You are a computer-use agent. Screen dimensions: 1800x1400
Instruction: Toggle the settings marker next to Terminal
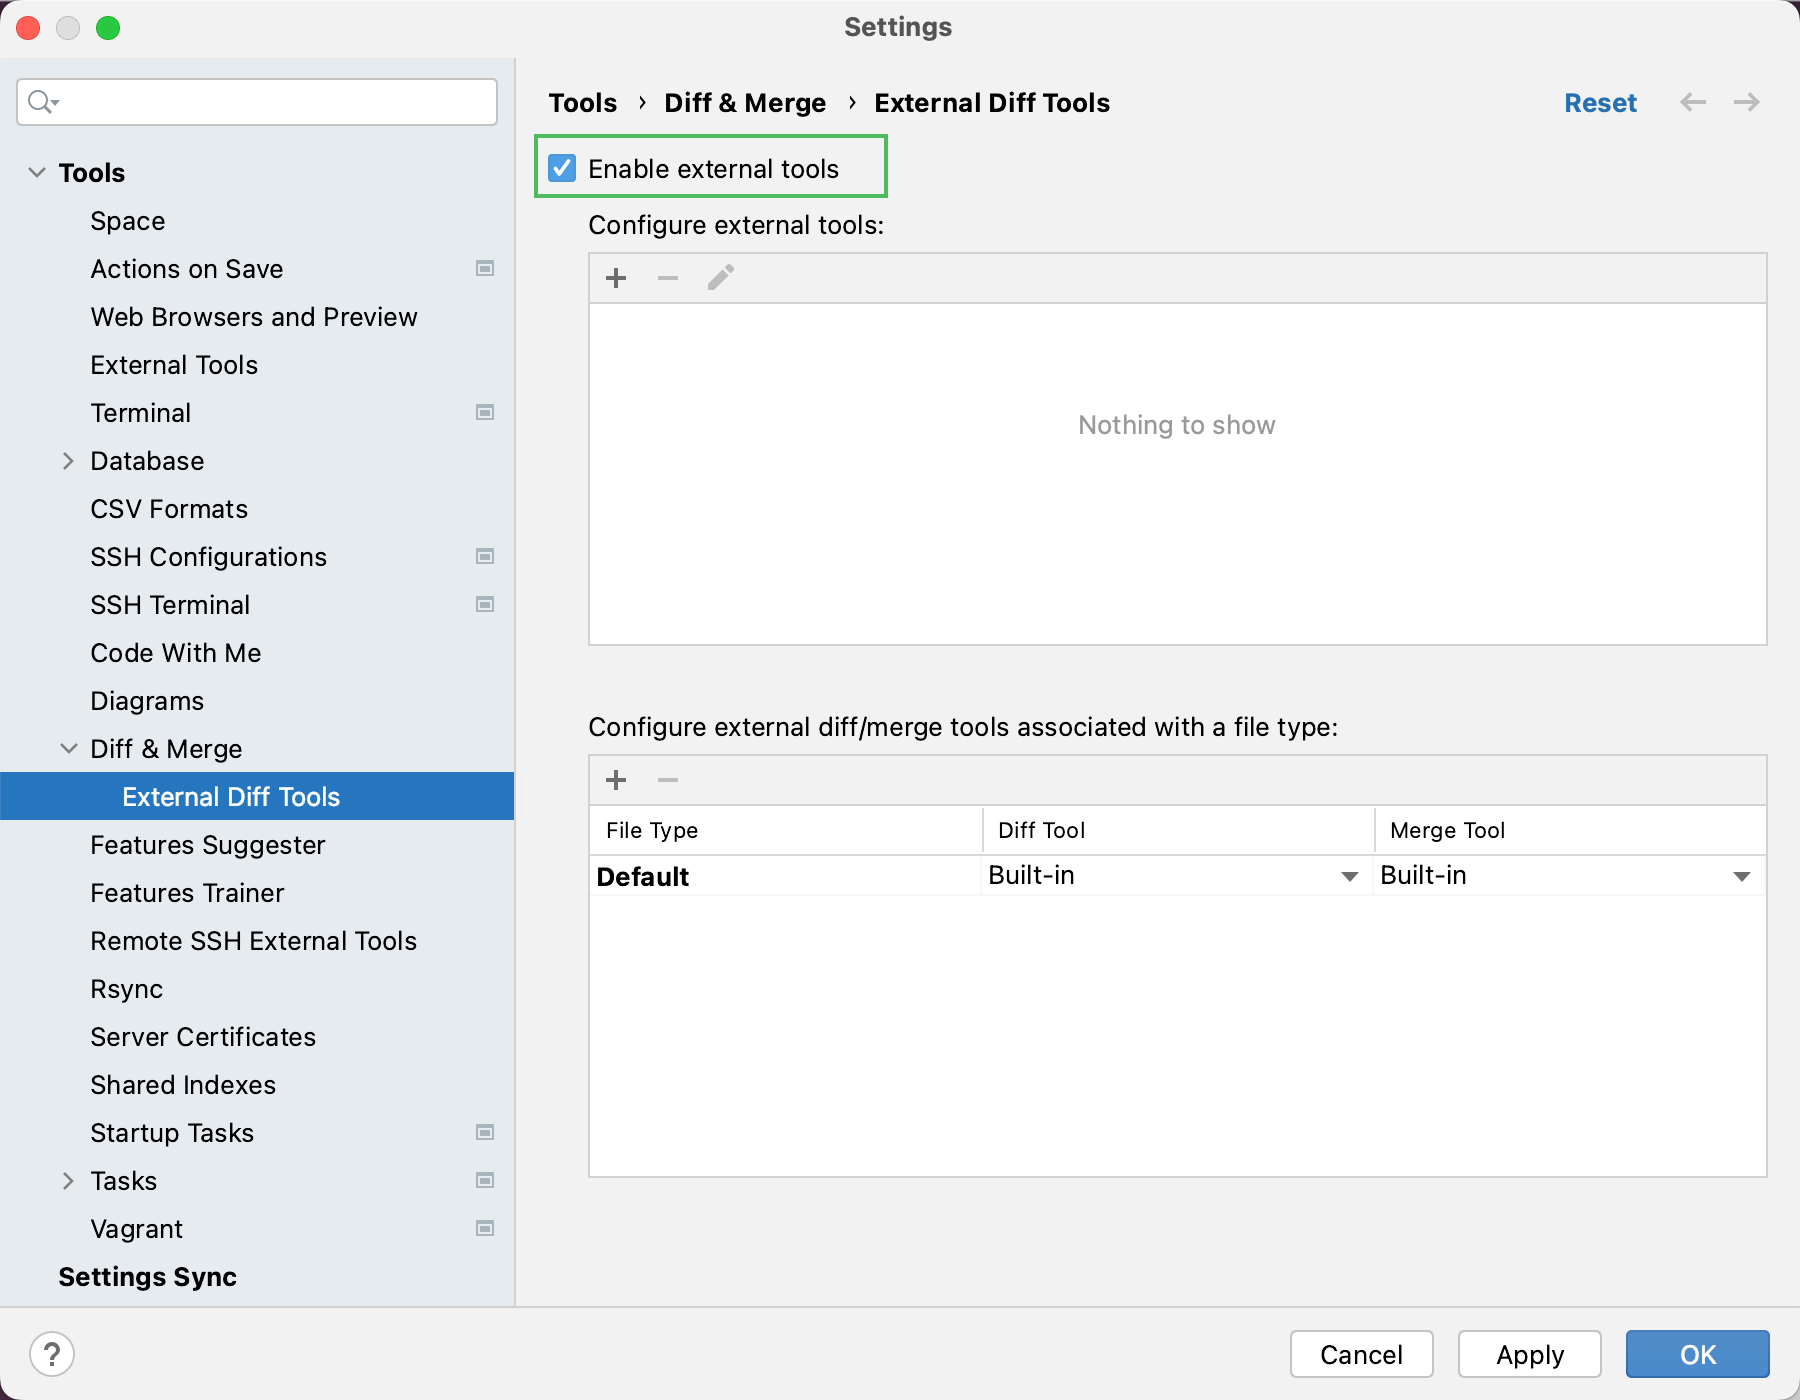486,412
